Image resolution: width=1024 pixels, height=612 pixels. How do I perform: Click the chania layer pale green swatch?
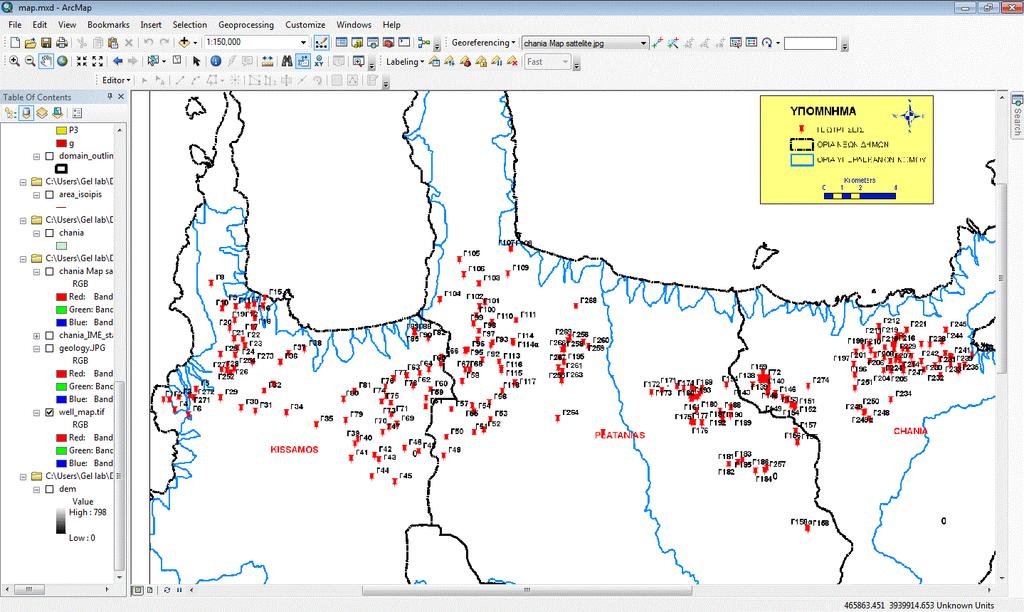pos(61,246)
